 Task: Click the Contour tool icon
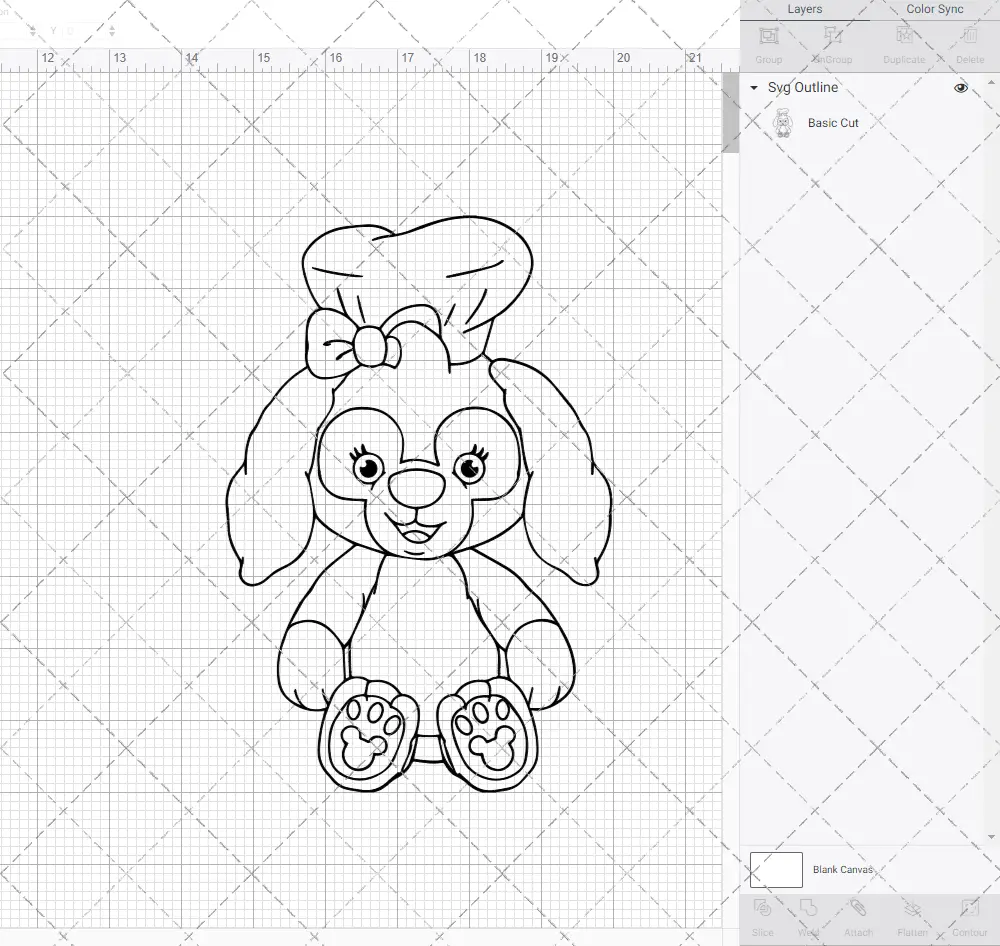coord(969,909)
